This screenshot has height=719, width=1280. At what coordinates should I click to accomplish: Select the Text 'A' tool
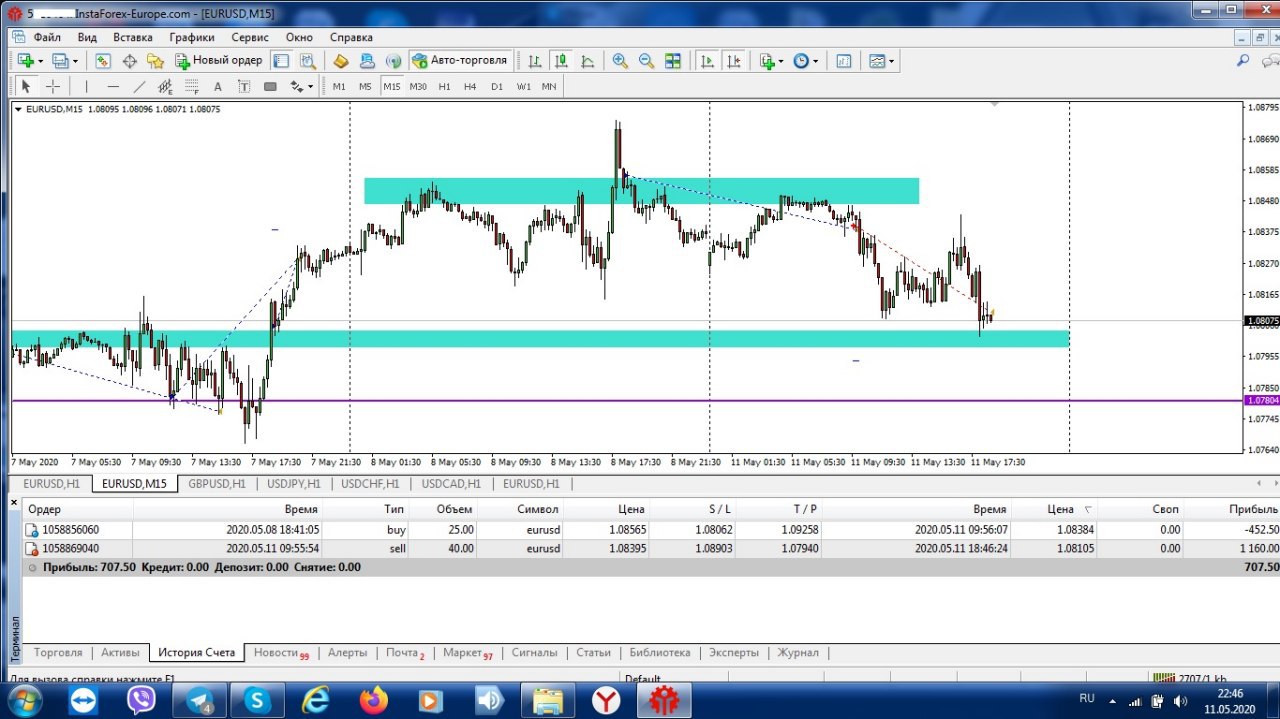click(x=217, y=87)
